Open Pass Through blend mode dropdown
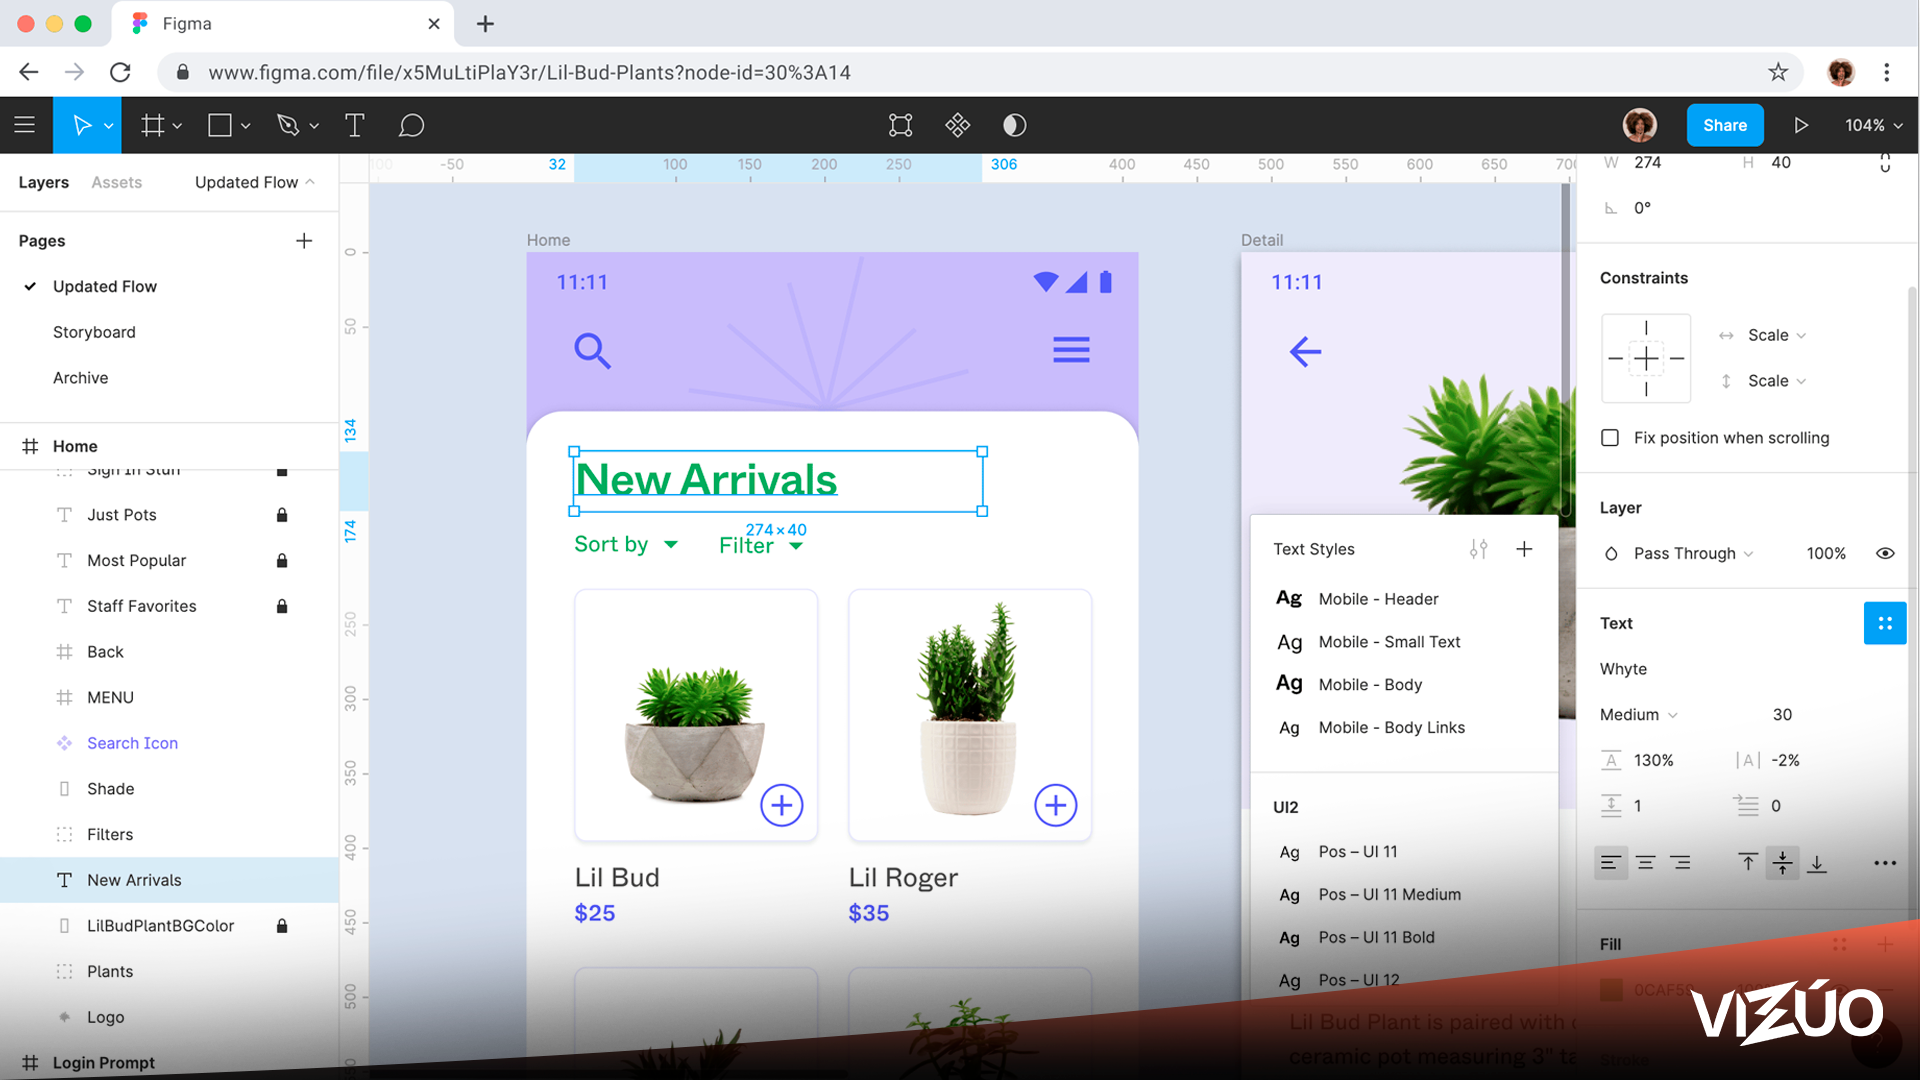Image resolution: width=1920 pixels, height=1080 pixels. [1693, 553]
